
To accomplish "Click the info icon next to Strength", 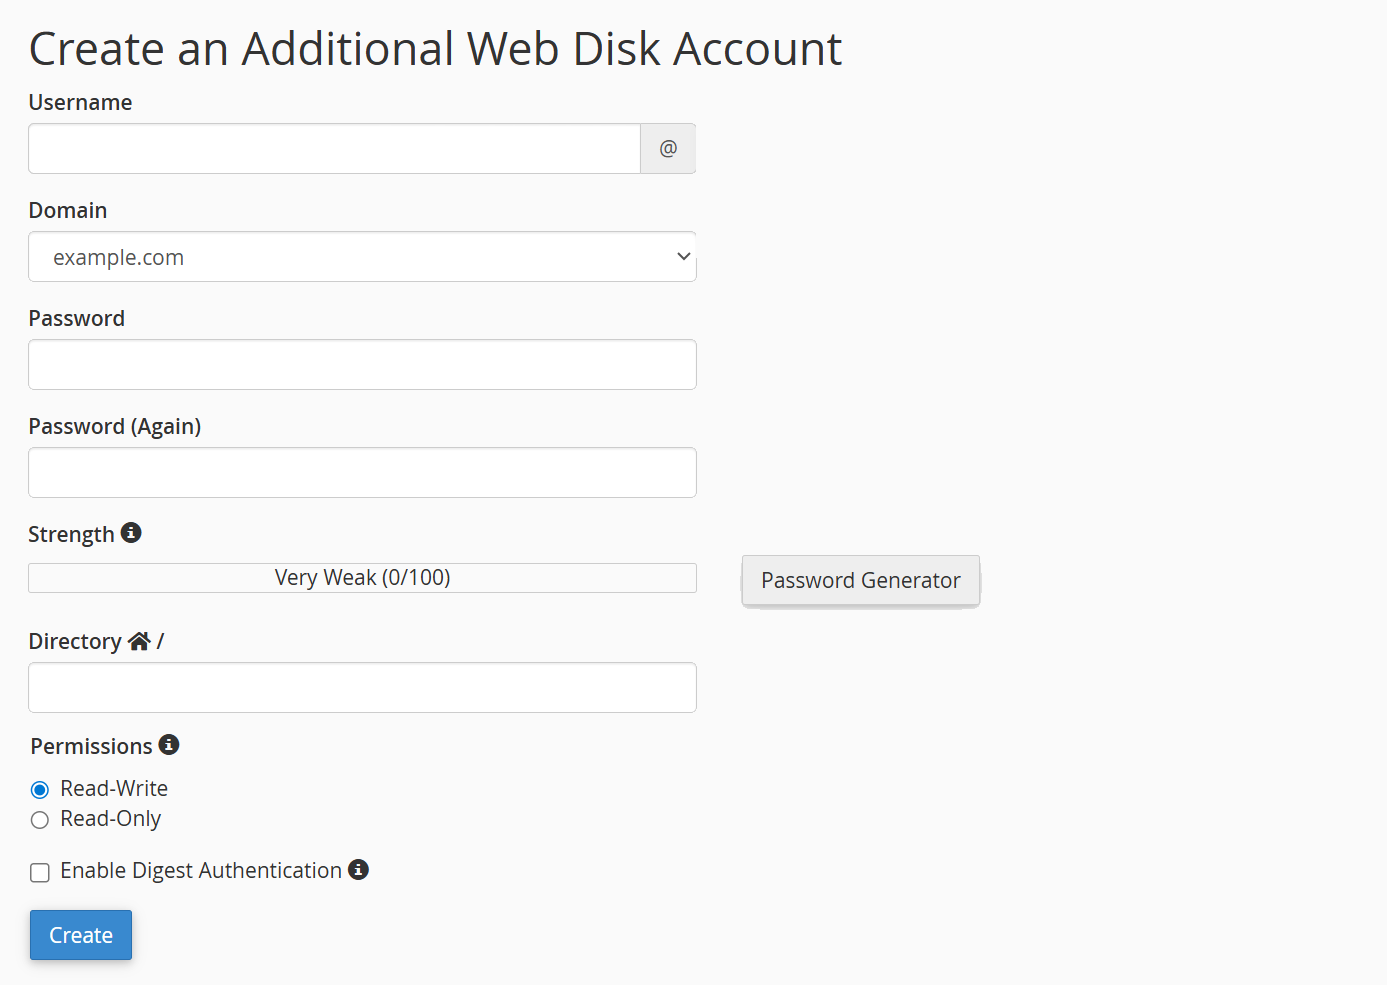I will [131, 533].
